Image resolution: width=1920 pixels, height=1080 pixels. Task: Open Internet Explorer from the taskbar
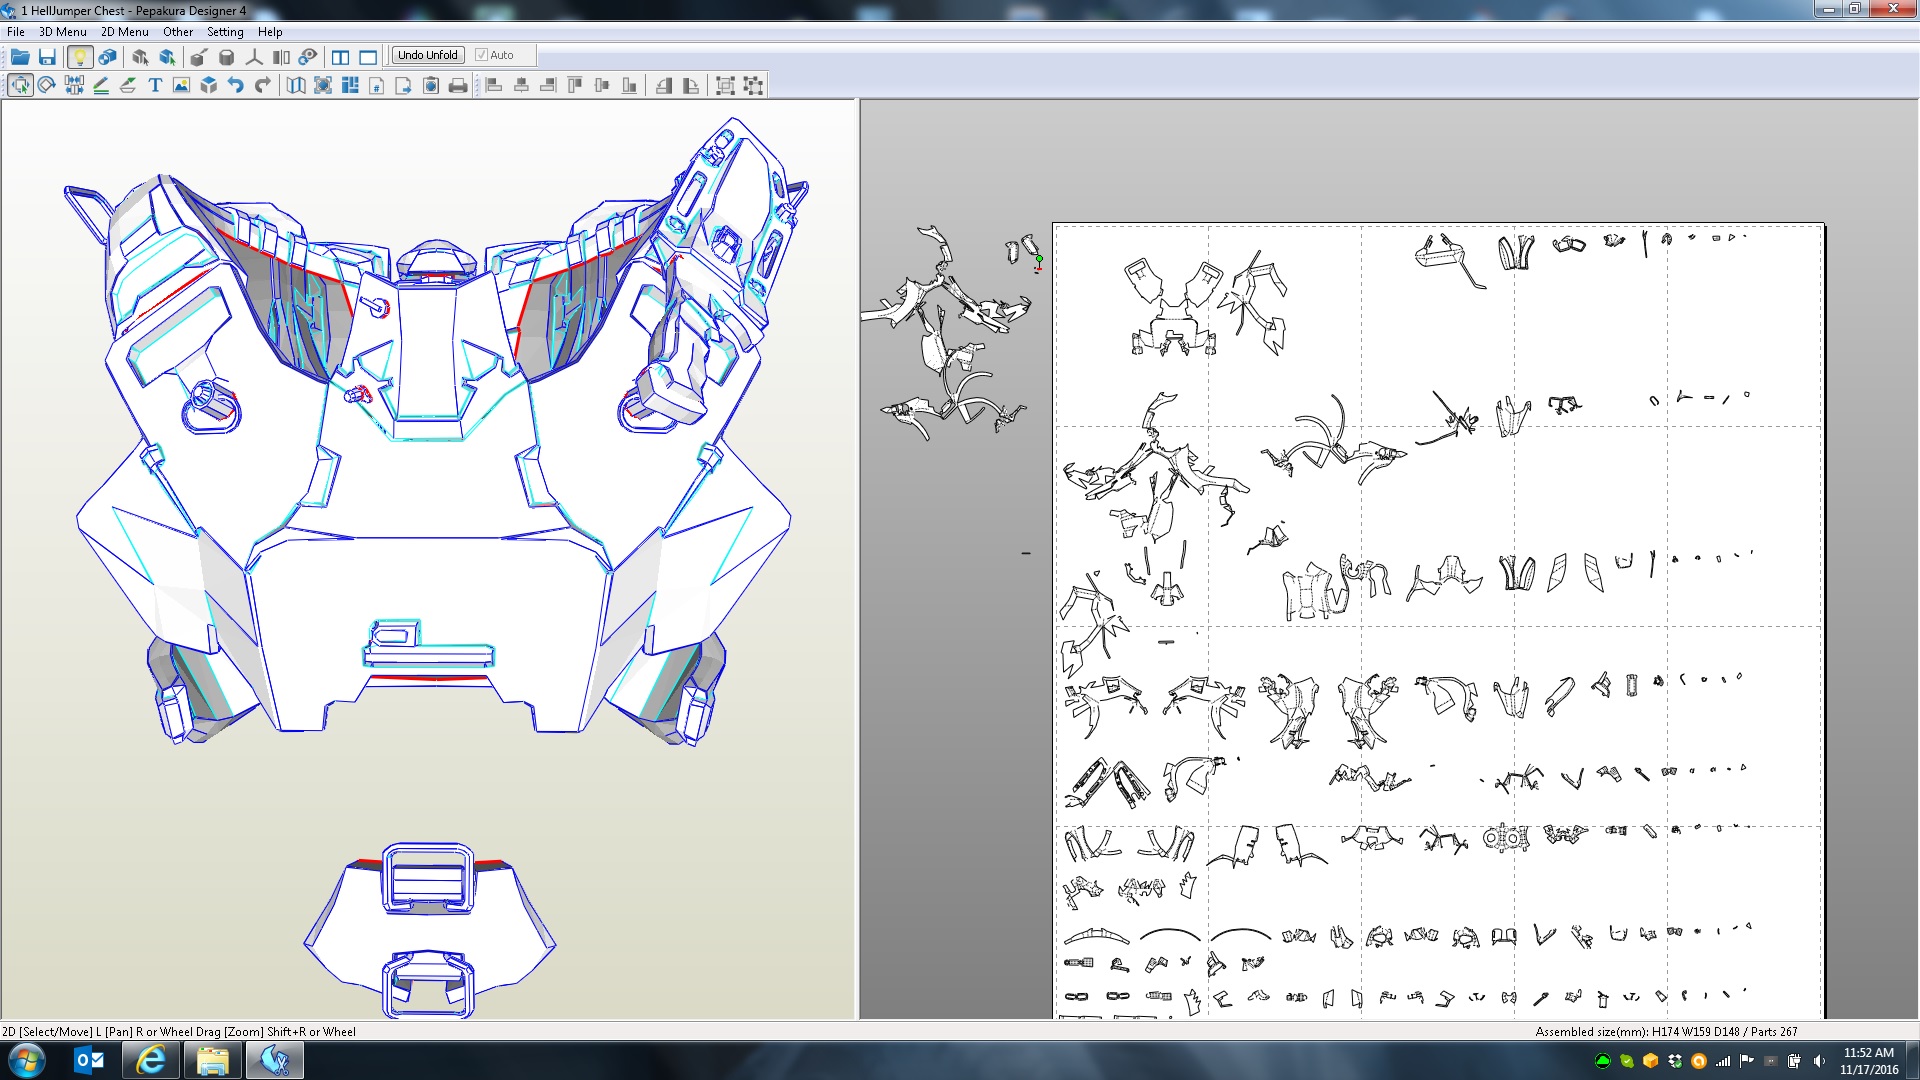(x=151, y=1060)
